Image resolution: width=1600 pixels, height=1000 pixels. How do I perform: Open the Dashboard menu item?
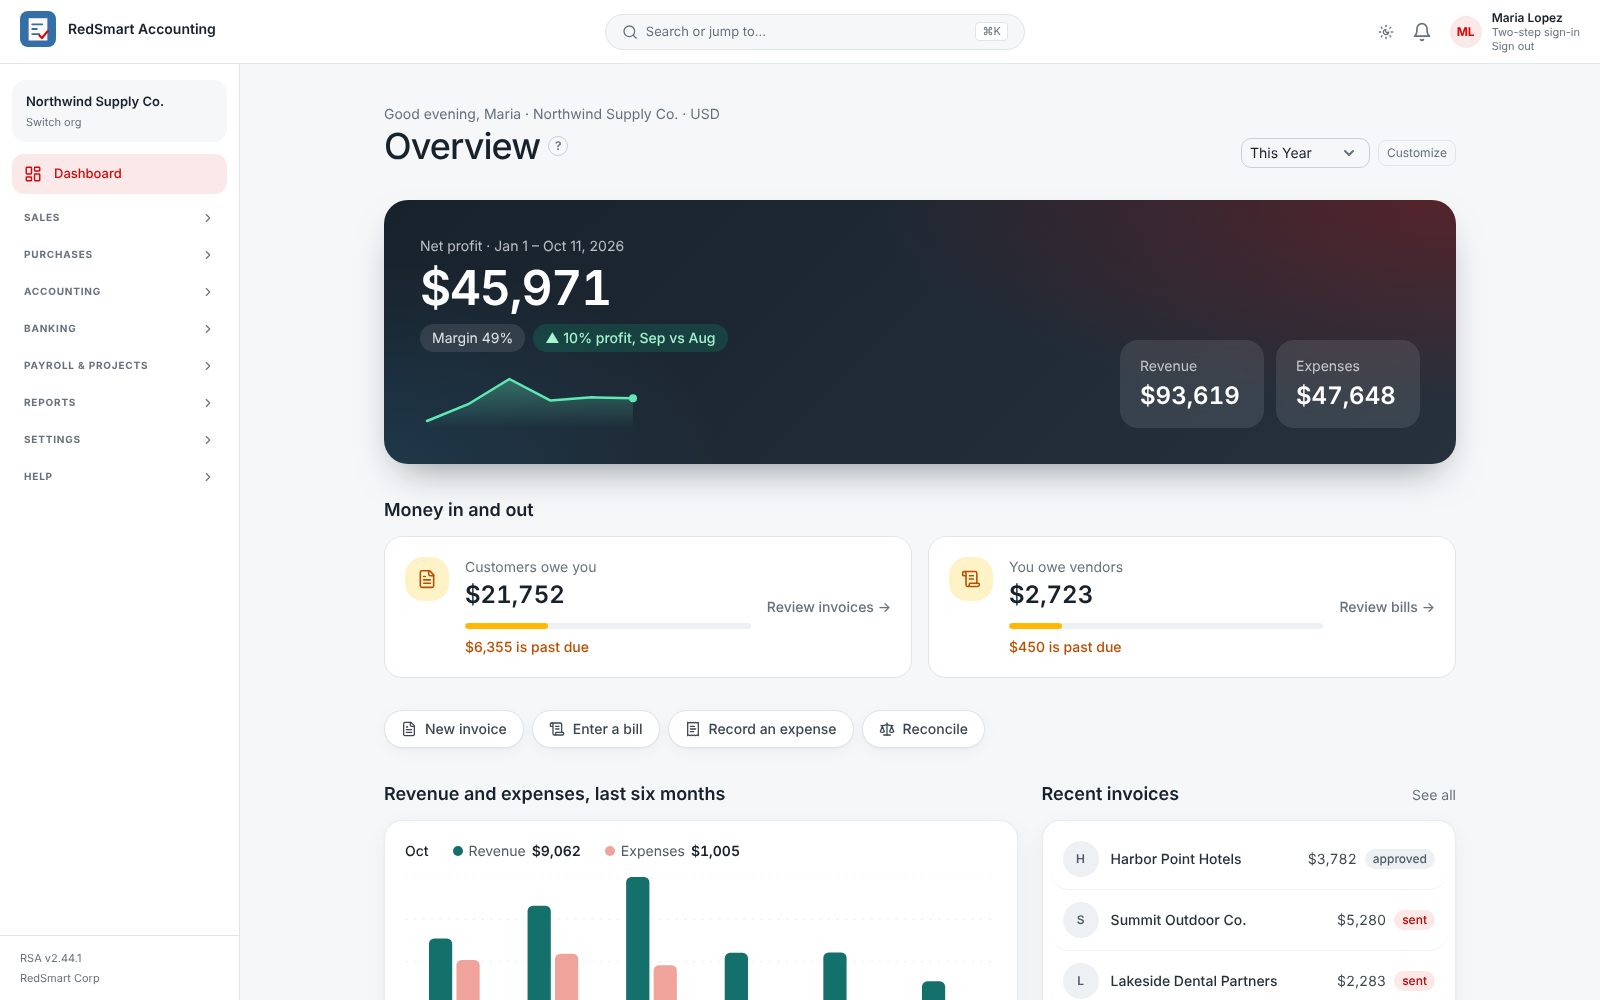[119, 174]
